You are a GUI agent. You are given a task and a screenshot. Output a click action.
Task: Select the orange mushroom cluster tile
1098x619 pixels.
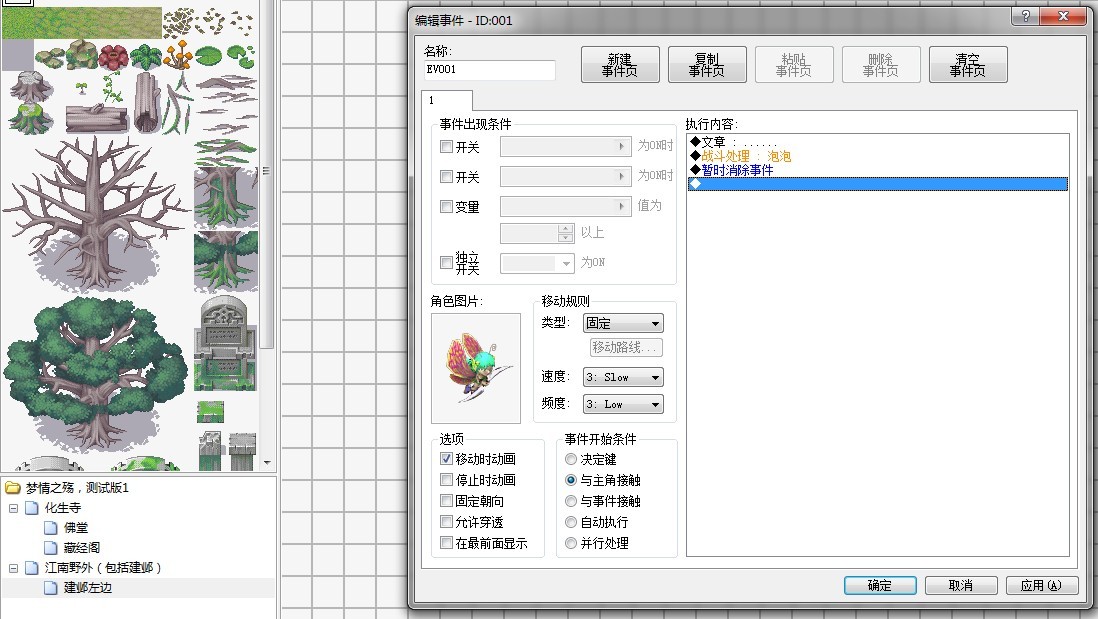[178, 55]
